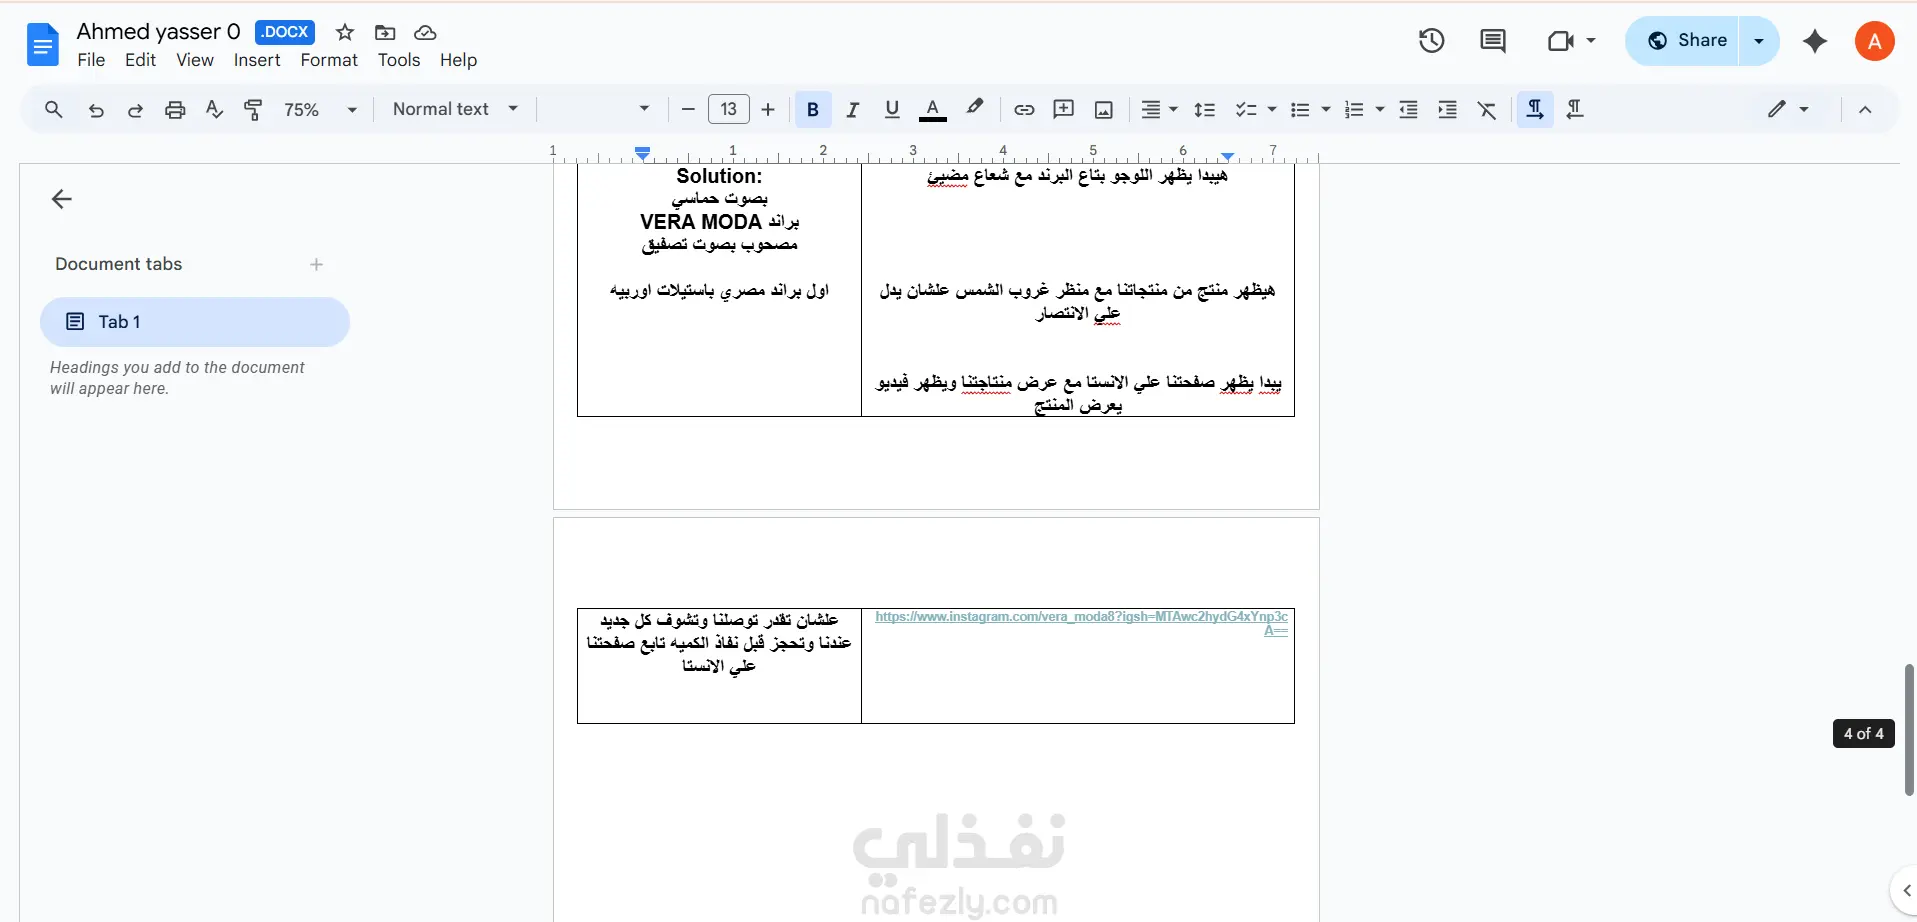Click the font size field showing 13
Screen dimensions: 1917x922
(x=729, y=110)
